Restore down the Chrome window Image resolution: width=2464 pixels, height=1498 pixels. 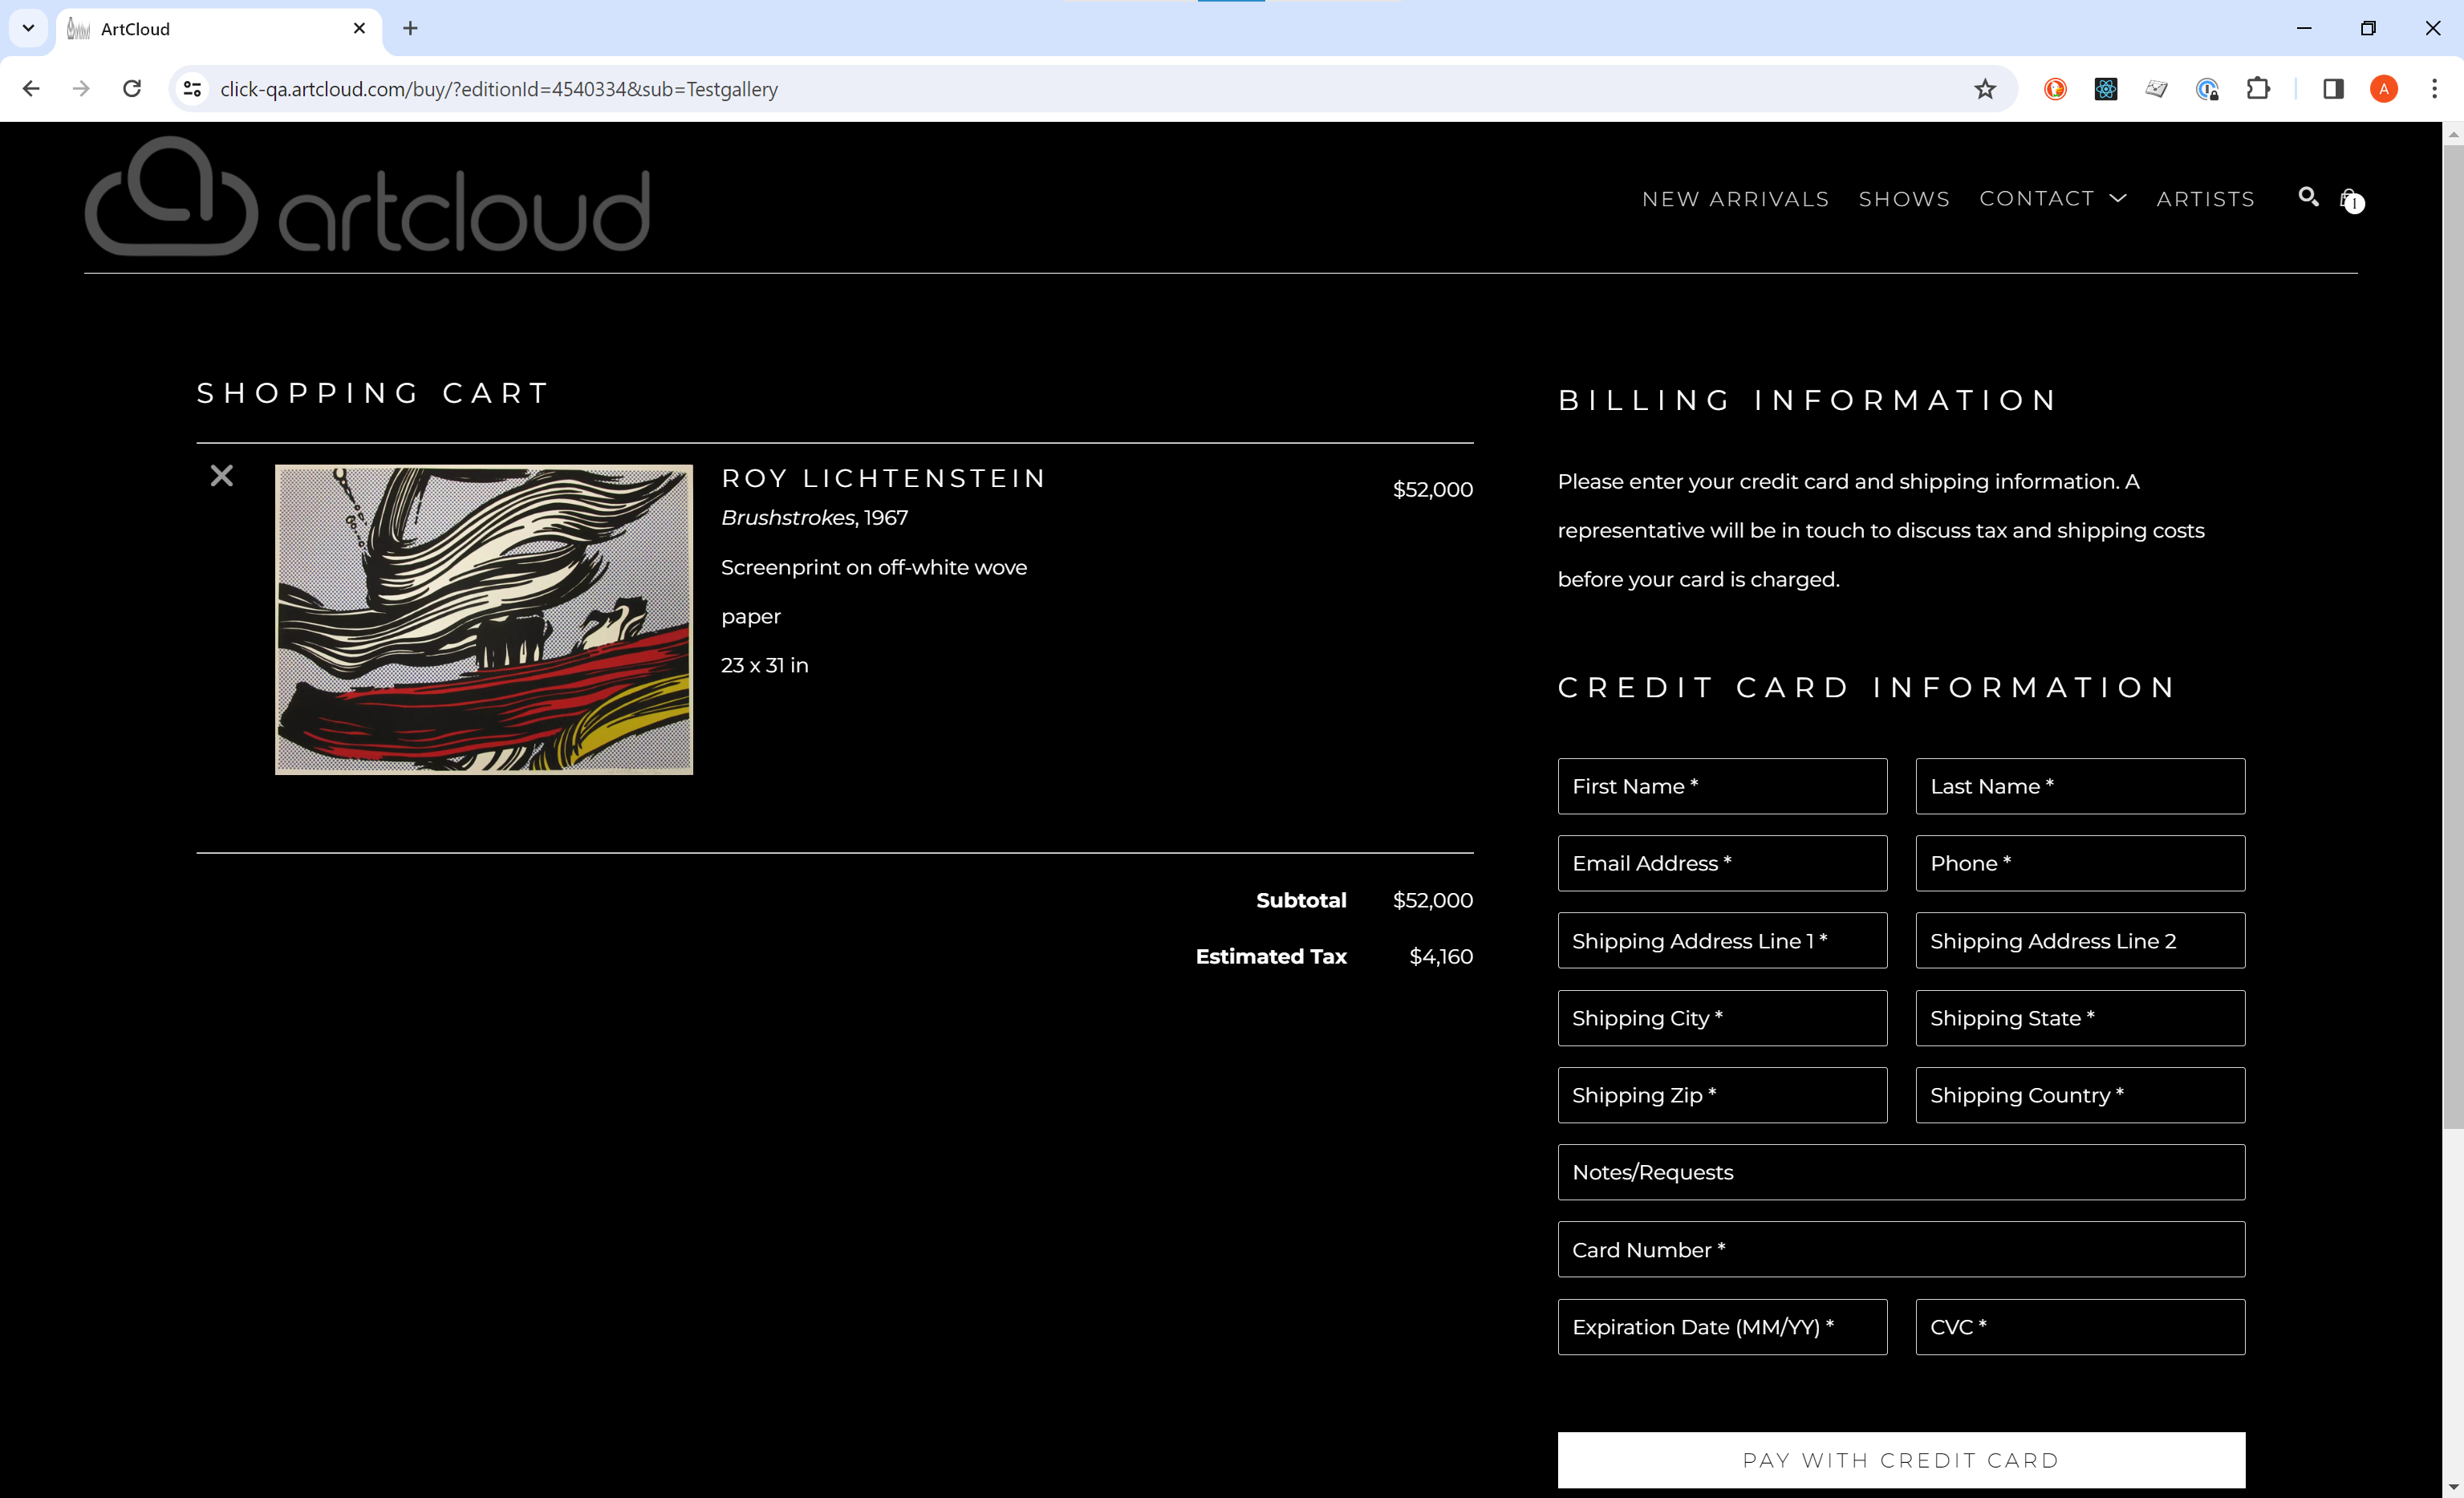point(2368,28)
